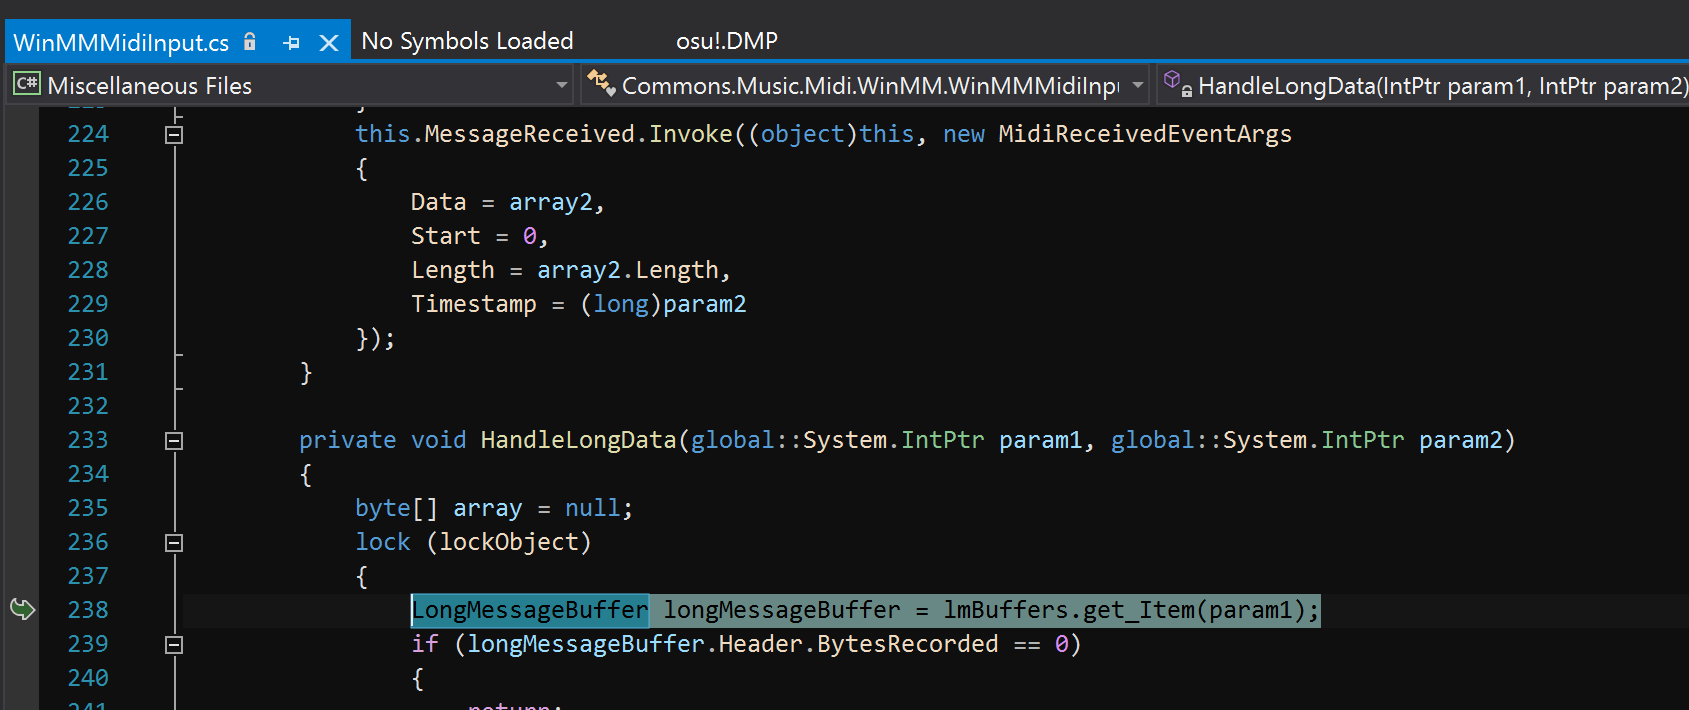
Task: Open the HandleLongData member dropdown
Action: click(x=1424, y=86)
